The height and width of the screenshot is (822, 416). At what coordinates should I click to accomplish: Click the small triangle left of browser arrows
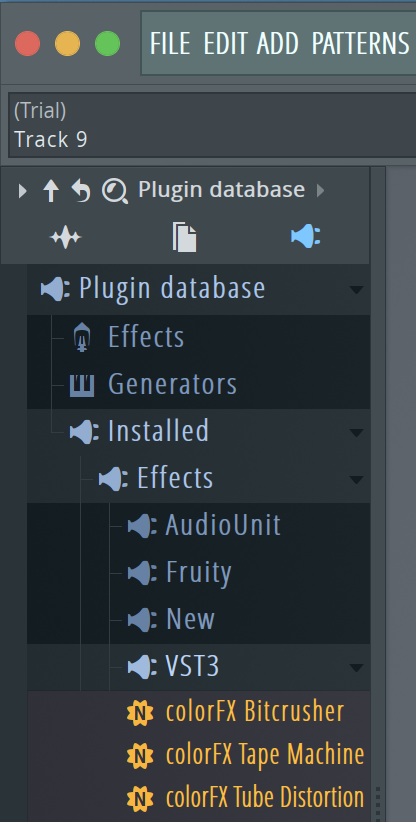click(x=22, y=191)
